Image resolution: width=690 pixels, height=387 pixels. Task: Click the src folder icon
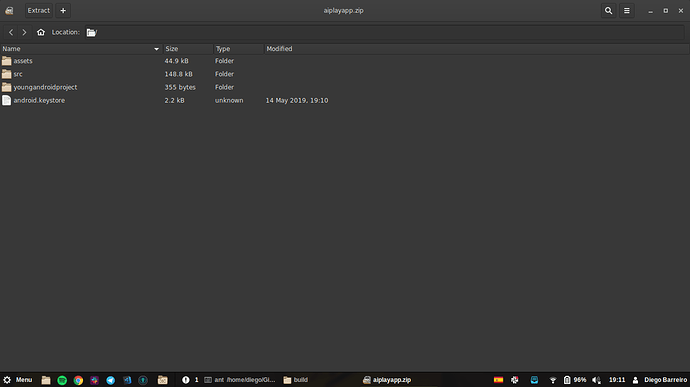pyautogui.click(x=7, y=74)
